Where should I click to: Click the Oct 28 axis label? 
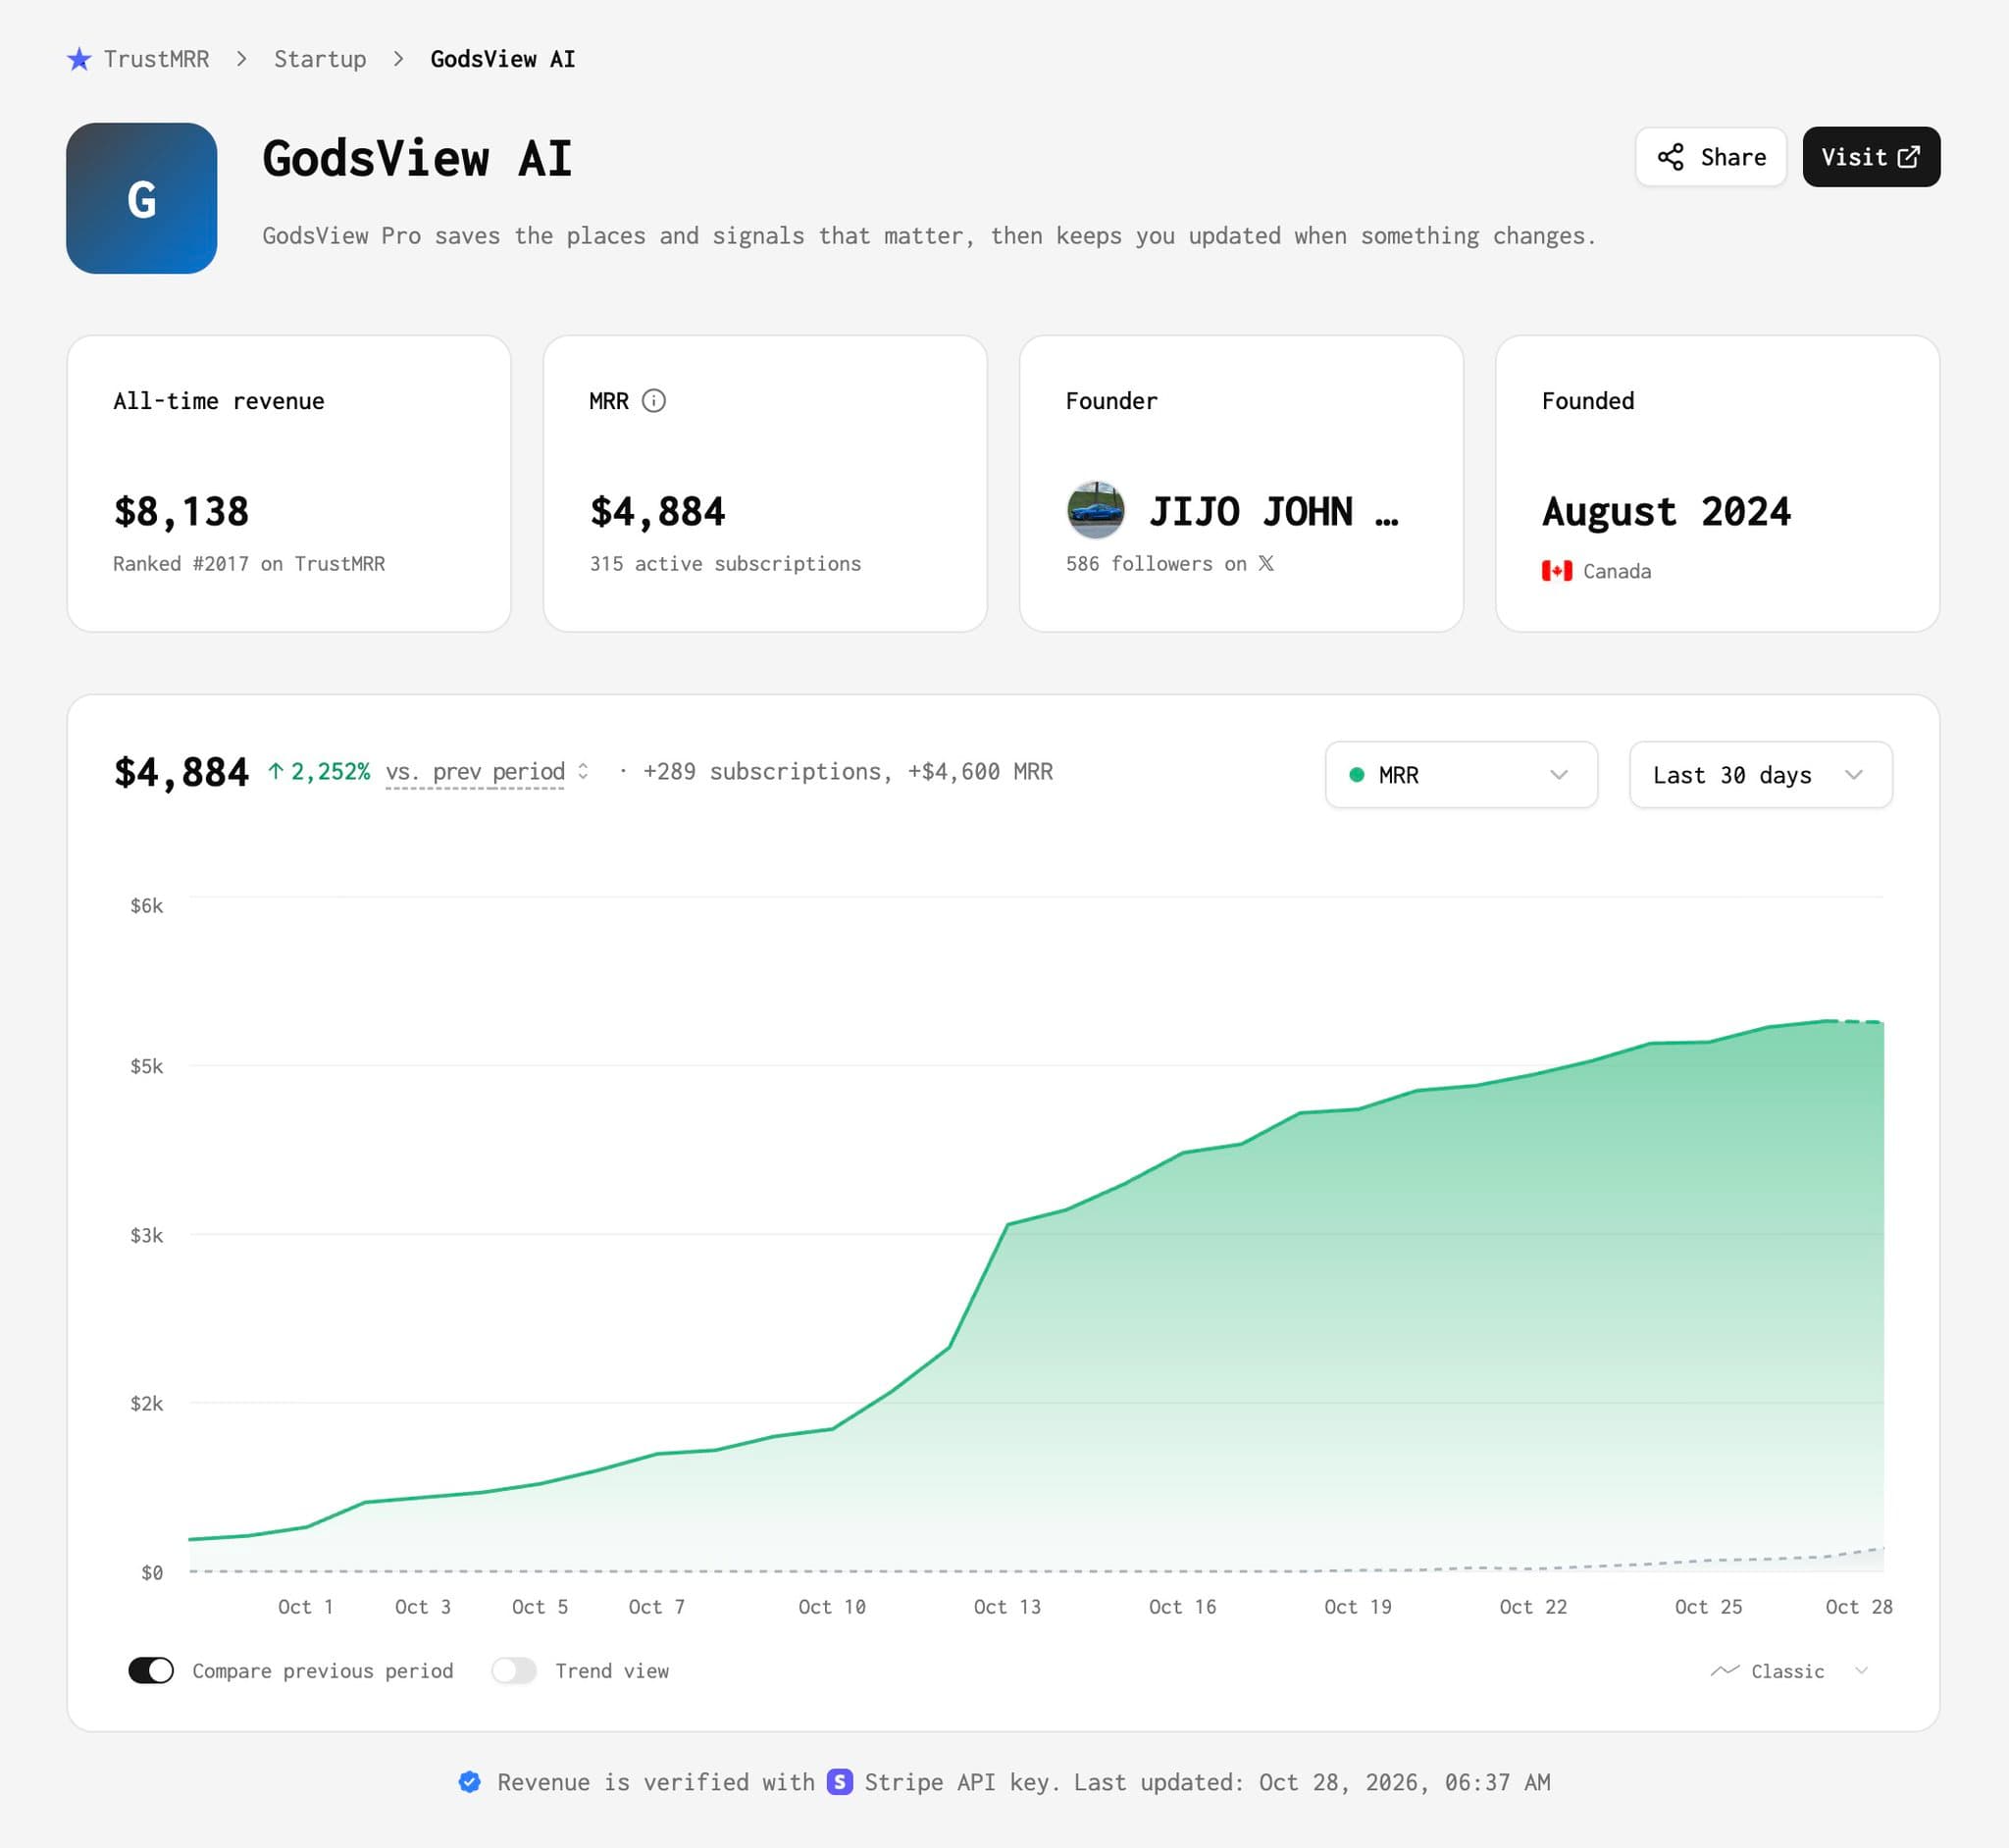pyautogui.click(x=1858, y=1607)
